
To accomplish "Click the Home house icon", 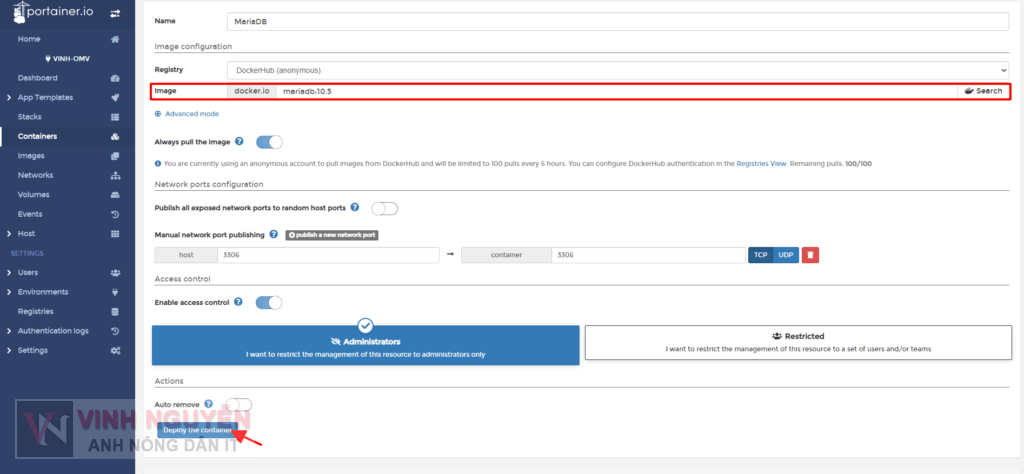I will tap(115, 39).
